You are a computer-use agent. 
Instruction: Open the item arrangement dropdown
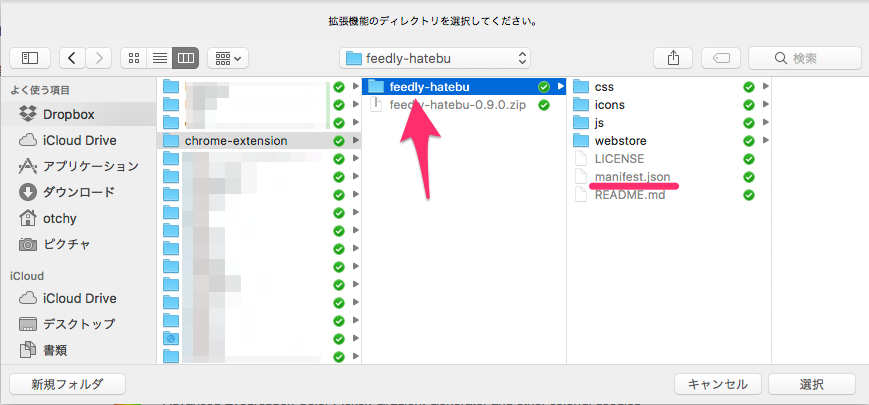[x=228, y=58]
